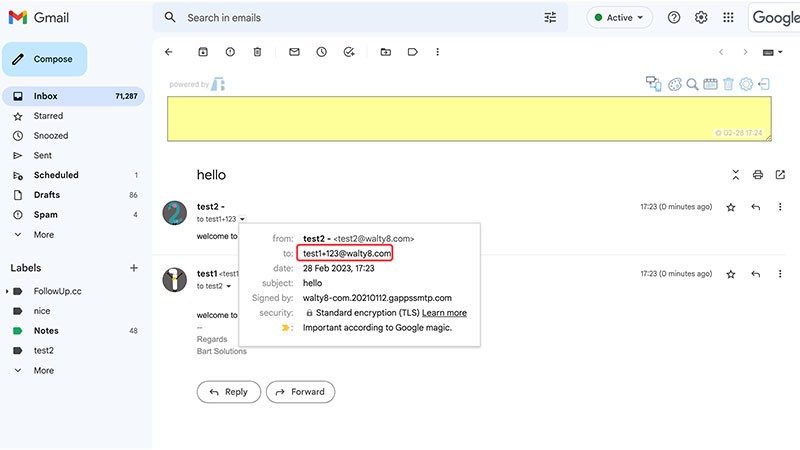Go to the newer conversation arrow

click(x=721, y=52)
